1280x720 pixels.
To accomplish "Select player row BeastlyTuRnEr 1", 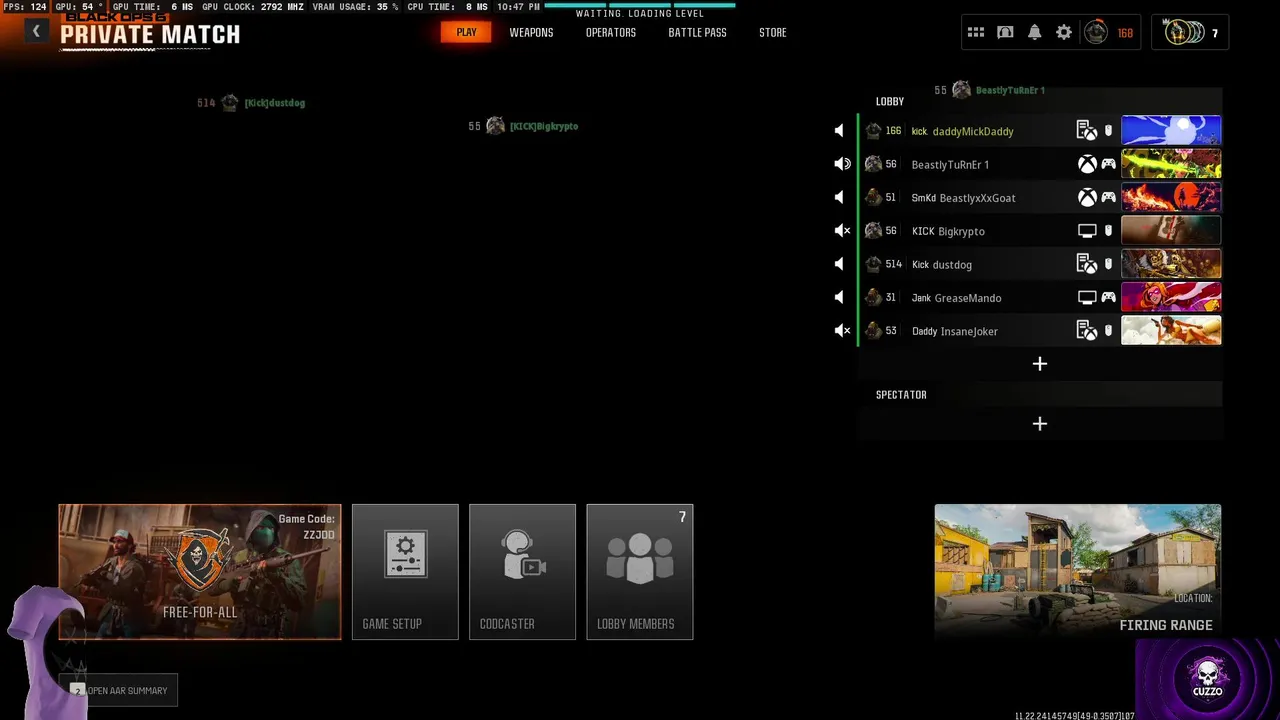I will coord(1040,164).
